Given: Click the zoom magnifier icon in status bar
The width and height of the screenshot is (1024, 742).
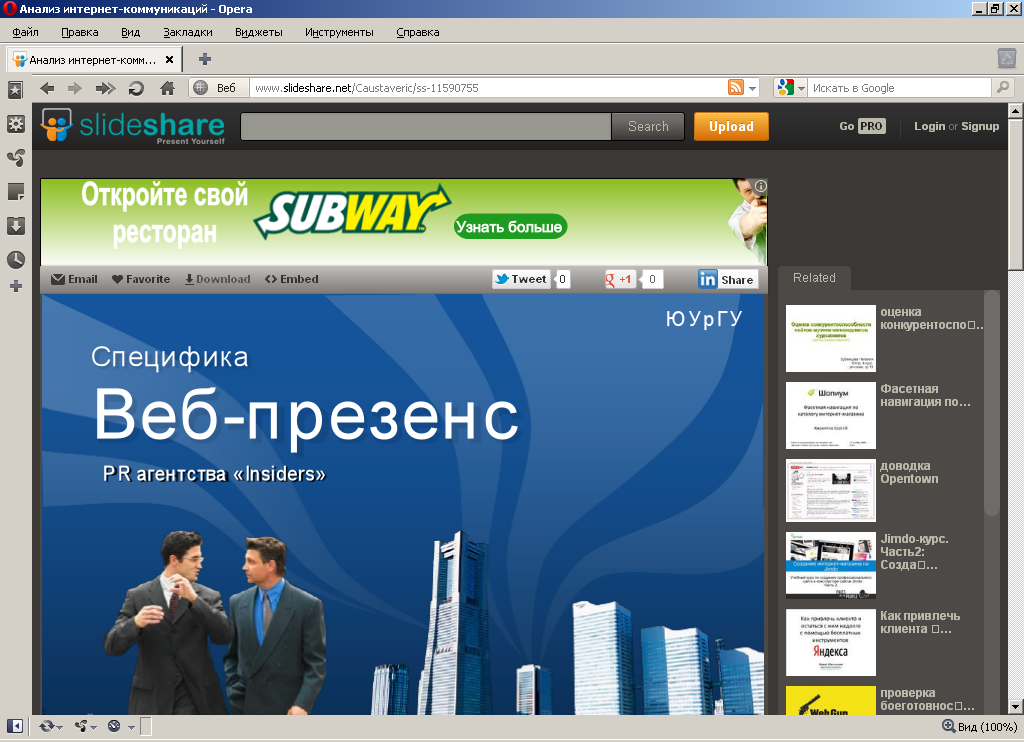Looking at the screenshot, I should pos(948,726).
